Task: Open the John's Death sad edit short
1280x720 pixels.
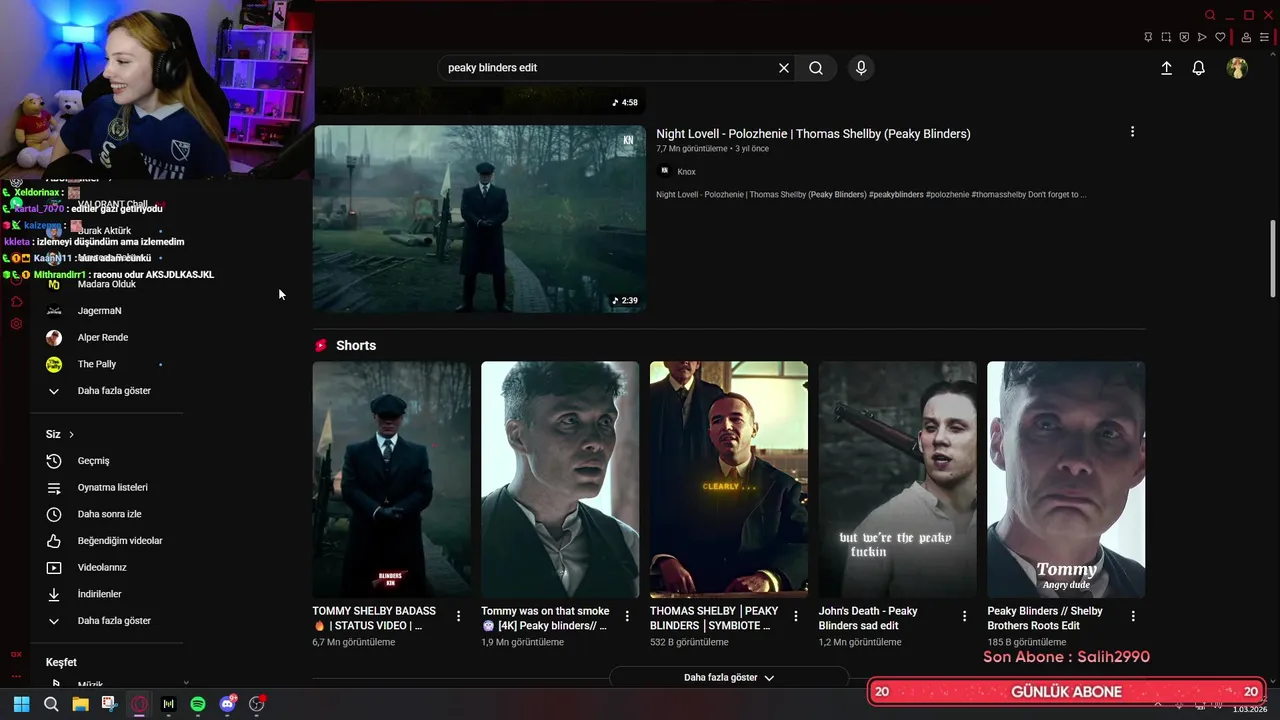Action: tap(897, 480)
